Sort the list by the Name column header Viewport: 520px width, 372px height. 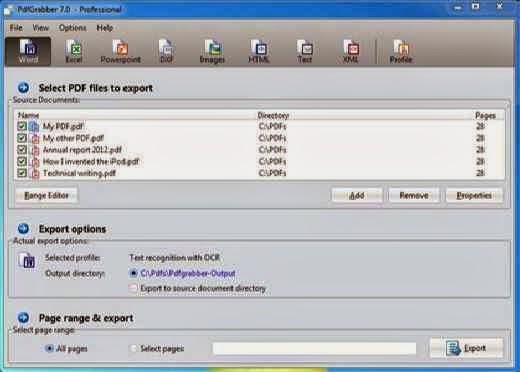click(28, 115)
